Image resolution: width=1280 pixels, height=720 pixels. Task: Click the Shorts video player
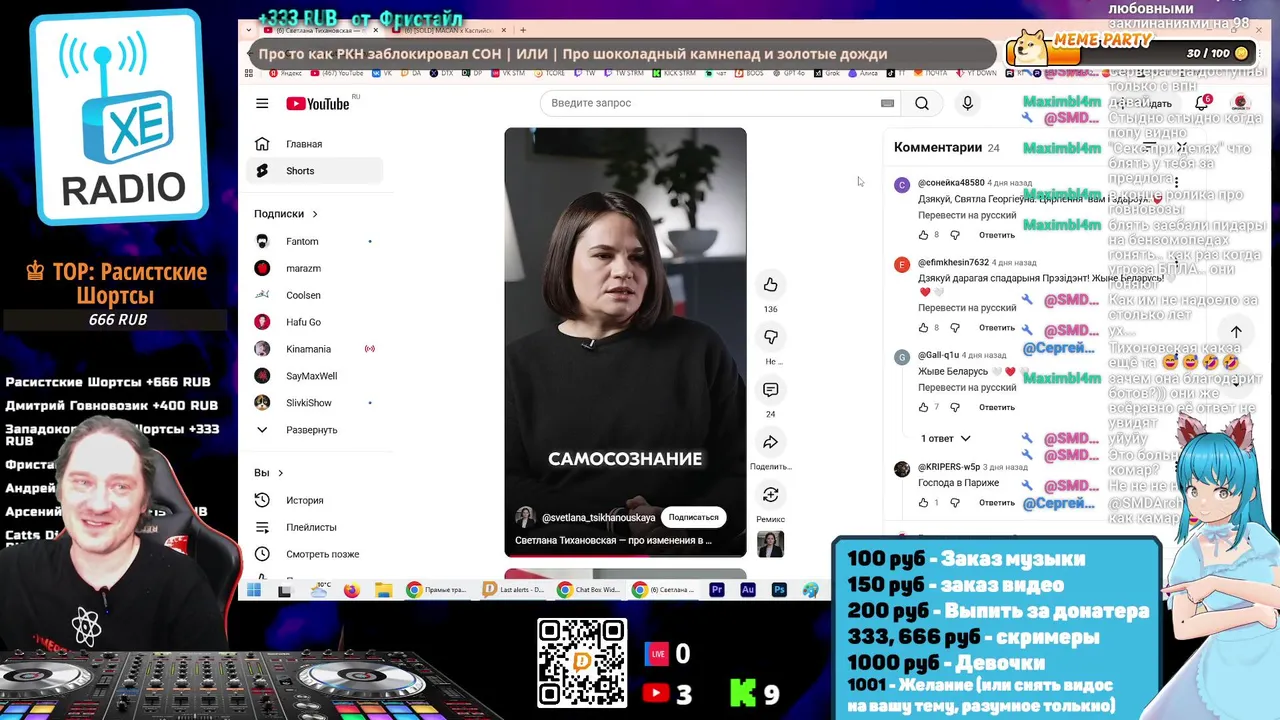[x=625, y=342]
